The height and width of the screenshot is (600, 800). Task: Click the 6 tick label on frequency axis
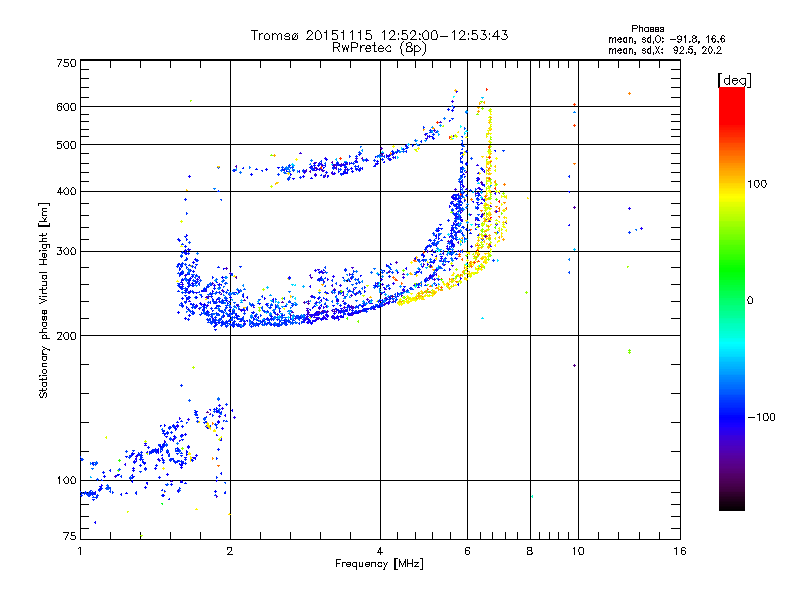(x=467, y=551)
